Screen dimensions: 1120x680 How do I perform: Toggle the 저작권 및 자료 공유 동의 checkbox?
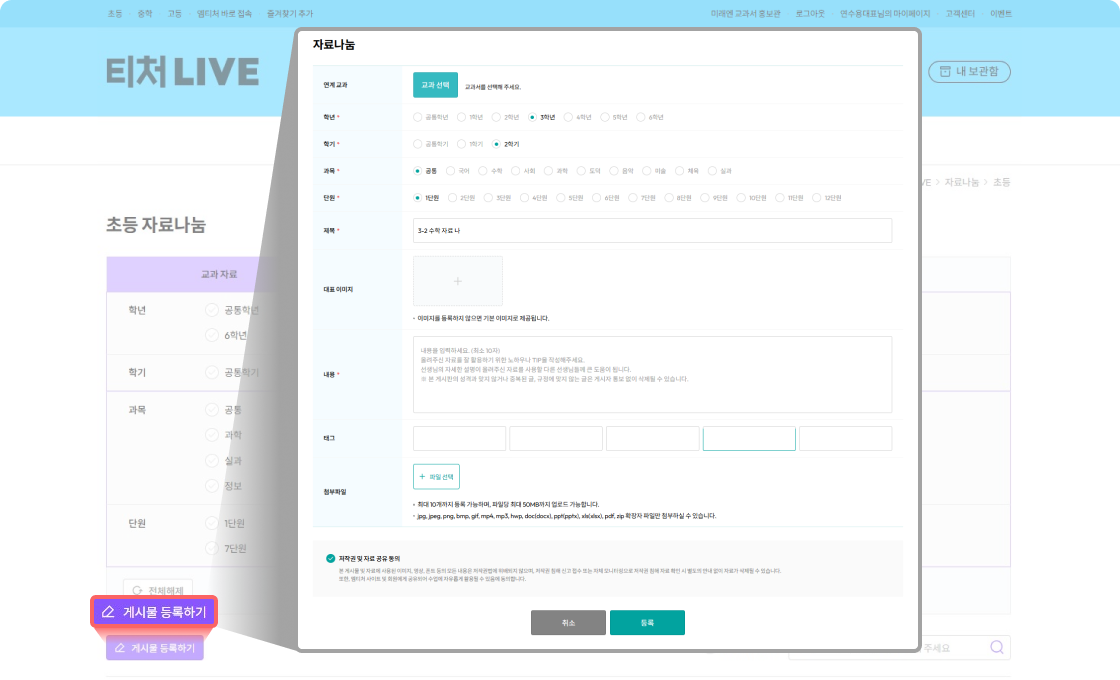[330, 557]
